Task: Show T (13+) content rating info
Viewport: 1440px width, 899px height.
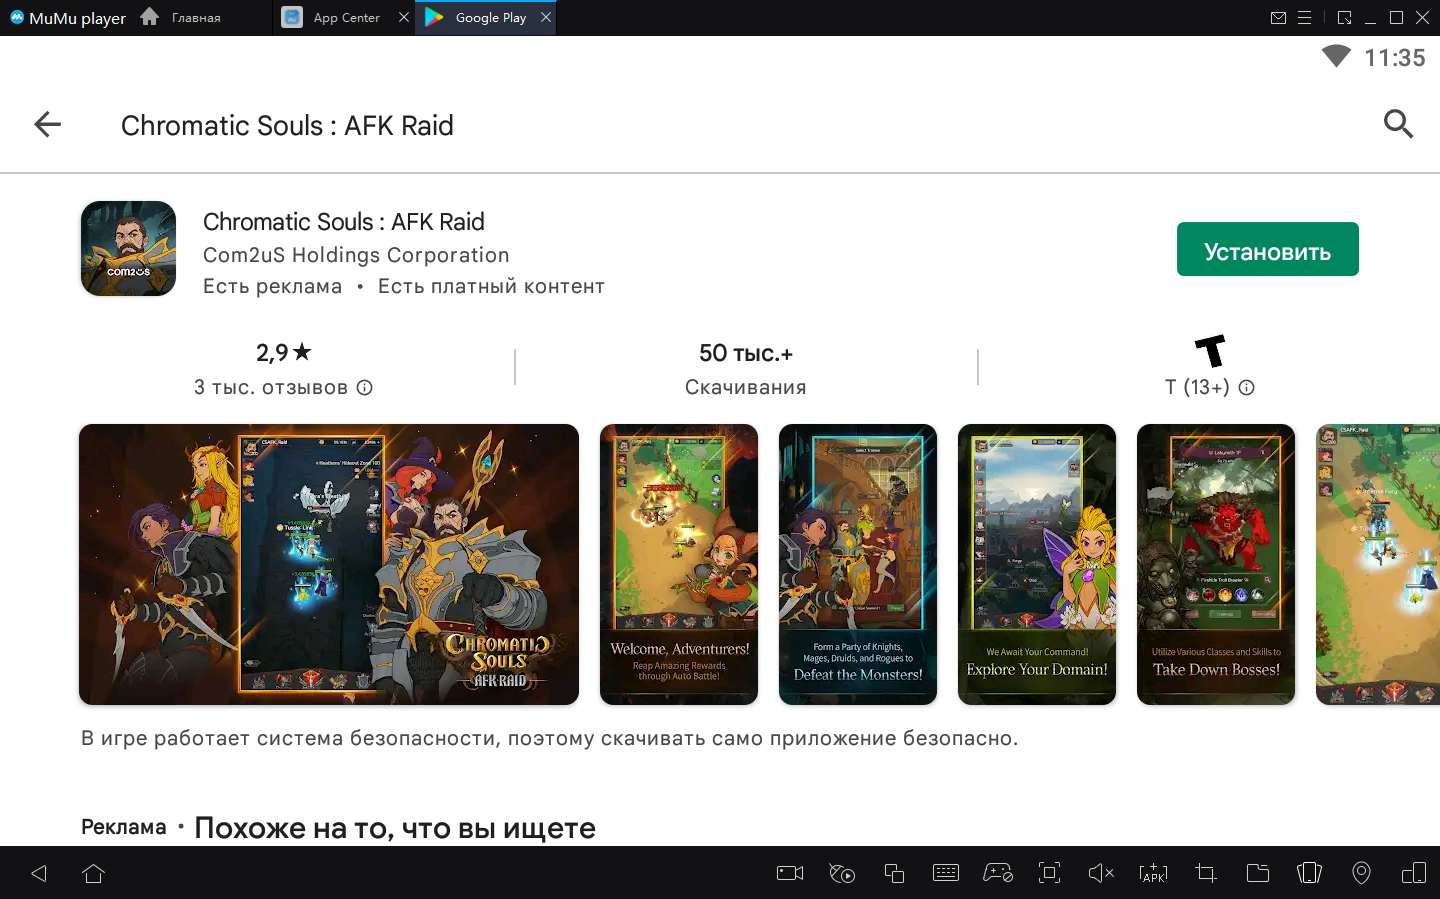Action: click(1246, 387)
